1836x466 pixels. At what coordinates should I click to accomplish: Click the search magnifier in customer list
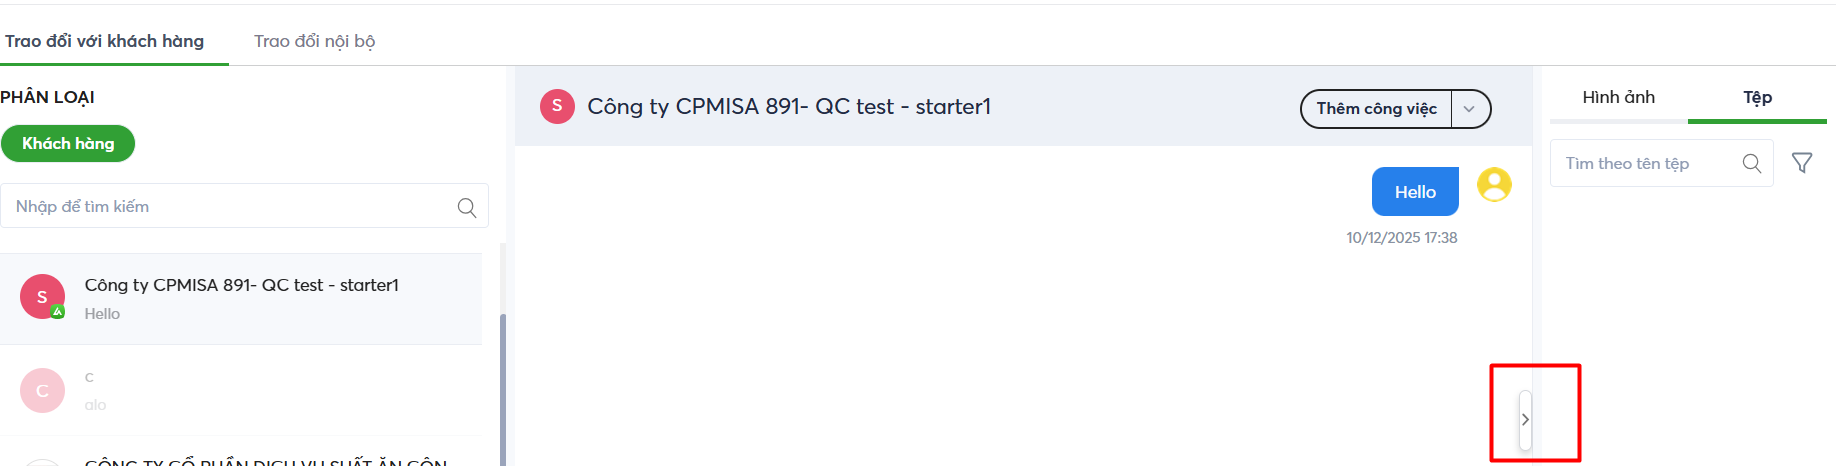pyautogui.click(x=466, y=207)
